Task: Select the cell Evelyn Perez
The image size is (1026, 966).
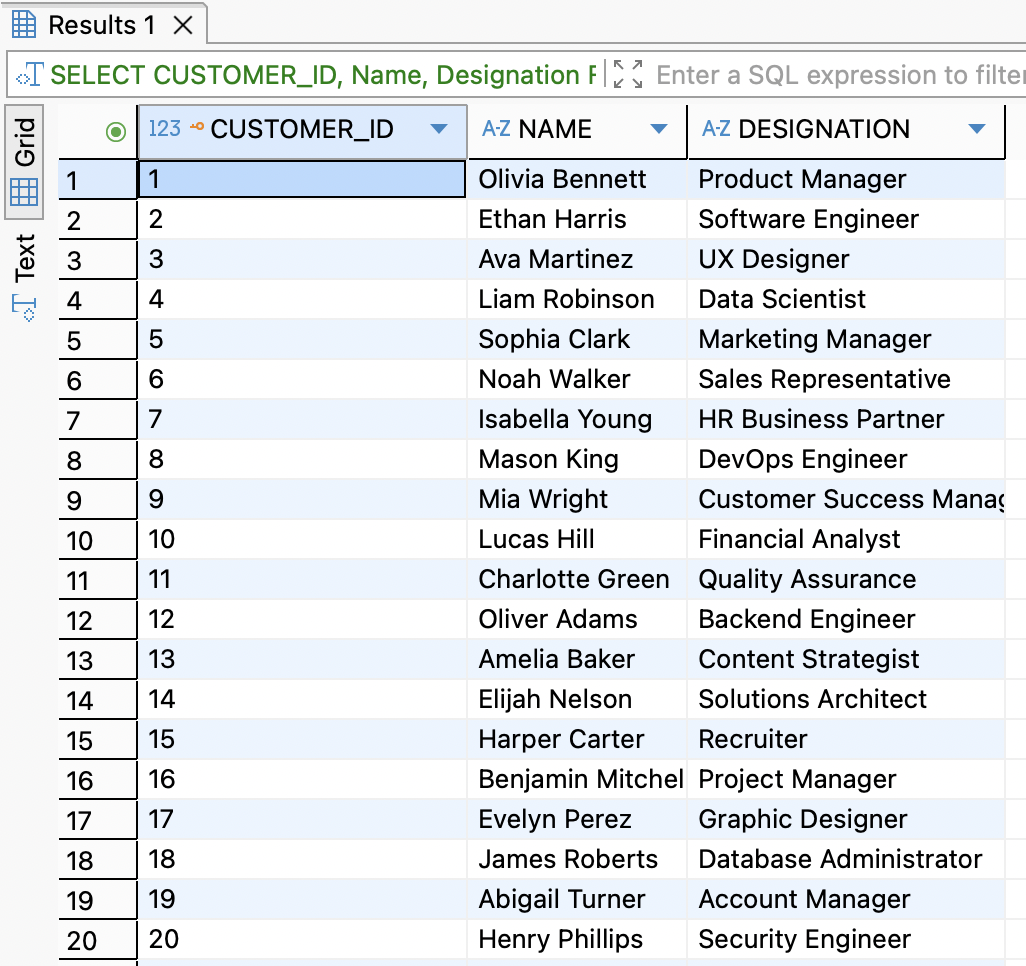Action: 577,819
